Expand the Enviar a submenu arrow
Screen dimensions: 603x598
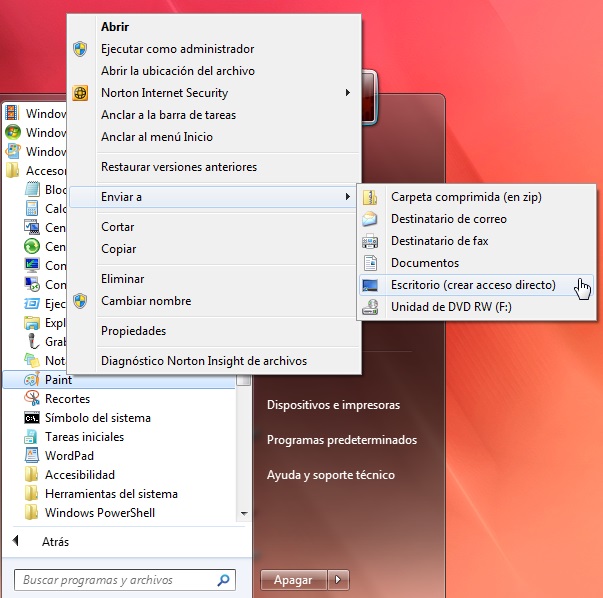(x=348, y=197)
